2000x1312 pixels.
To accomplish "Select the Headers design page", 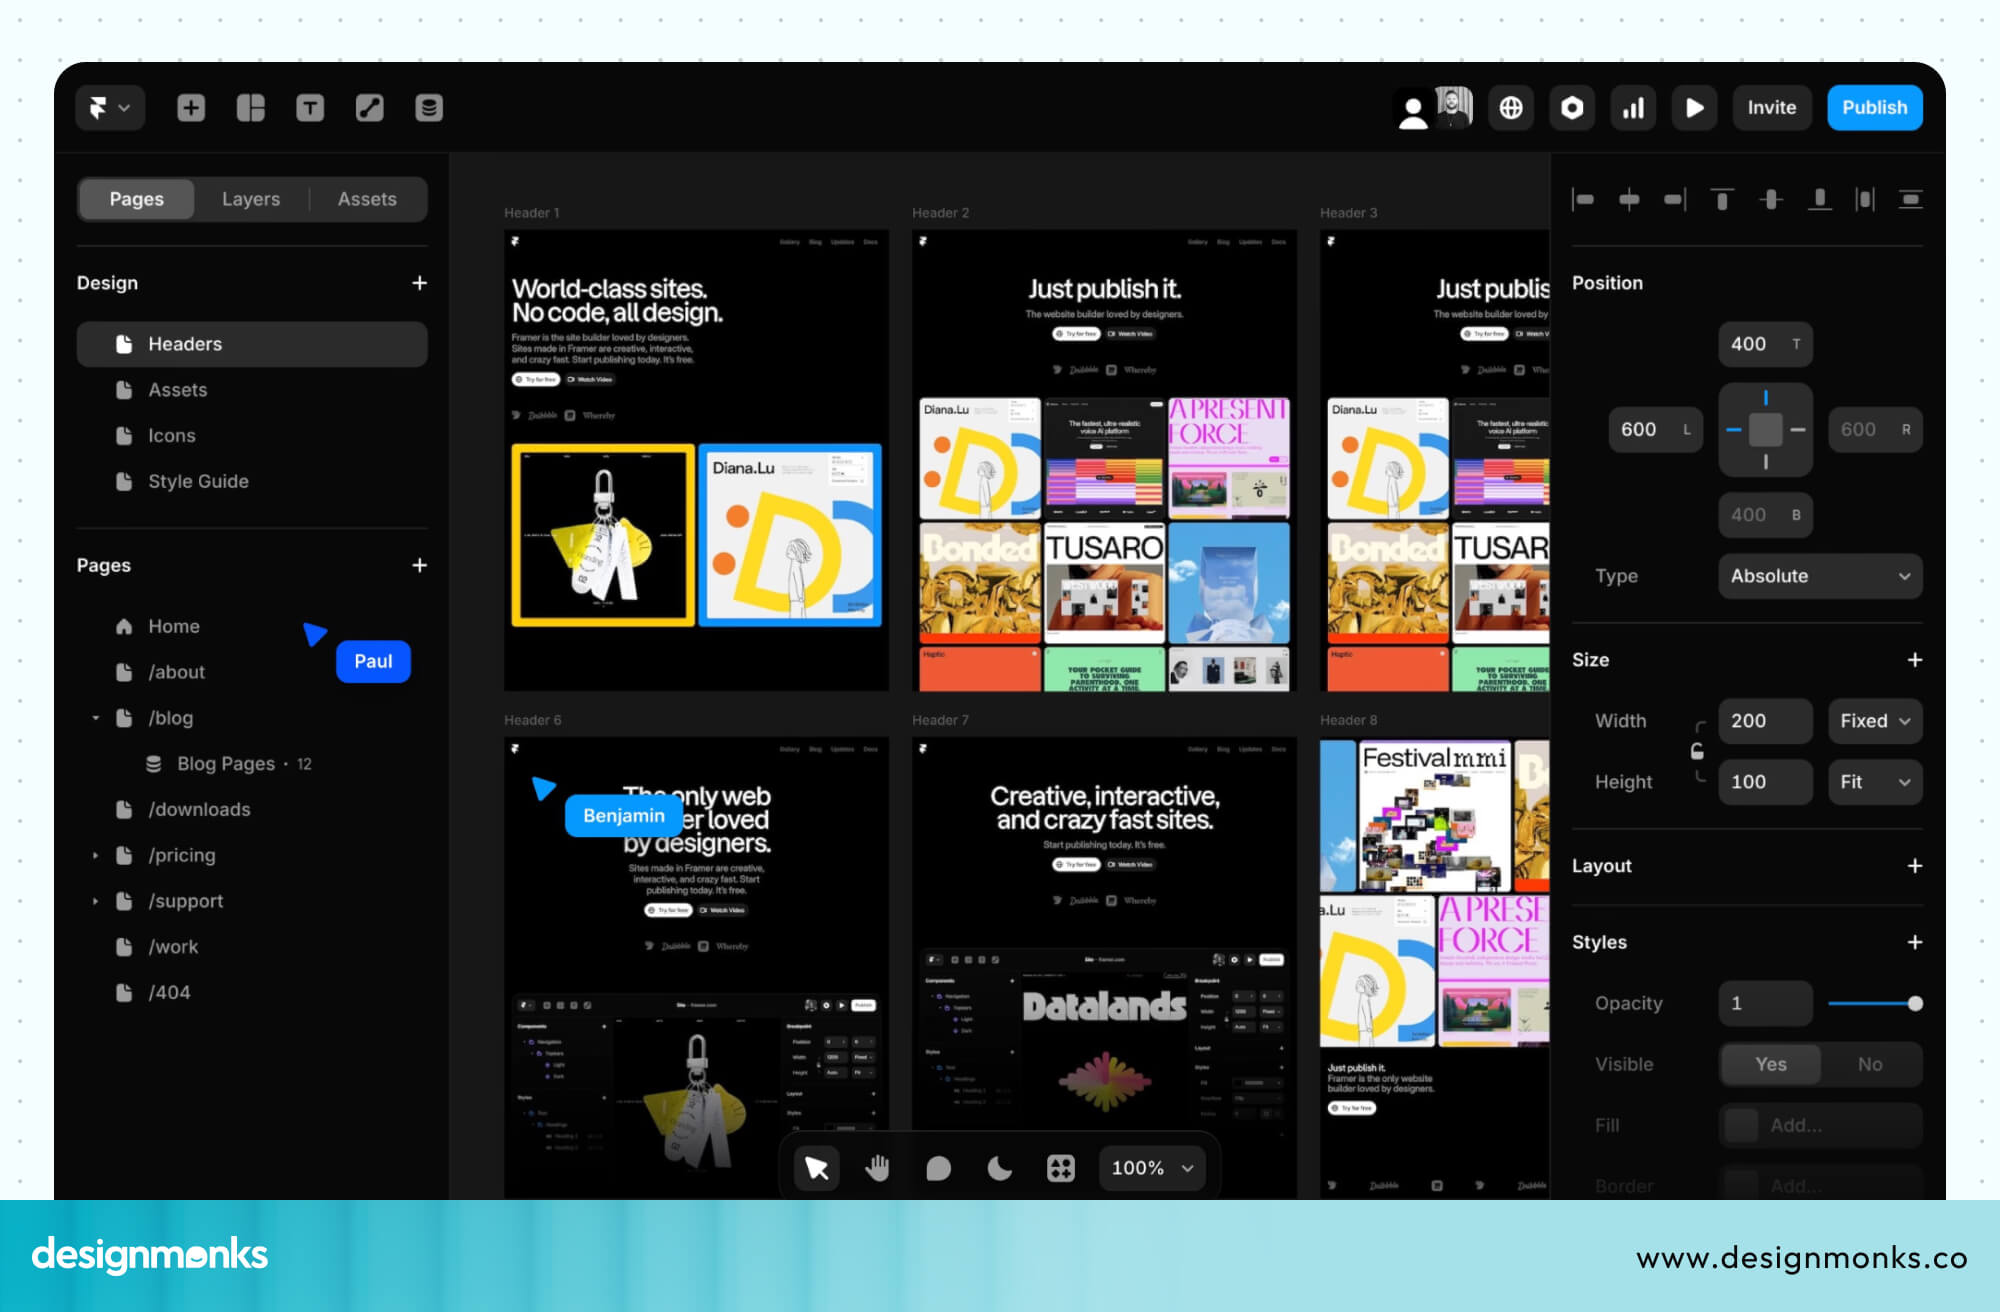I will (x=252, y=344).
